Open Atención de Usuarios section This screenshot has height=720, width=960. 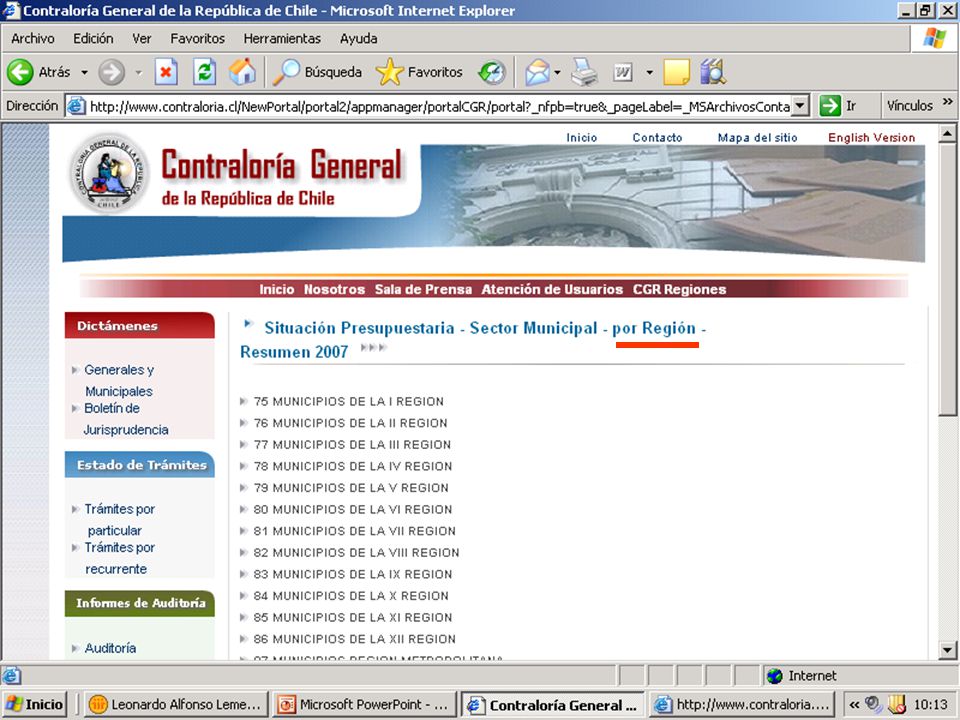(552, 290)
